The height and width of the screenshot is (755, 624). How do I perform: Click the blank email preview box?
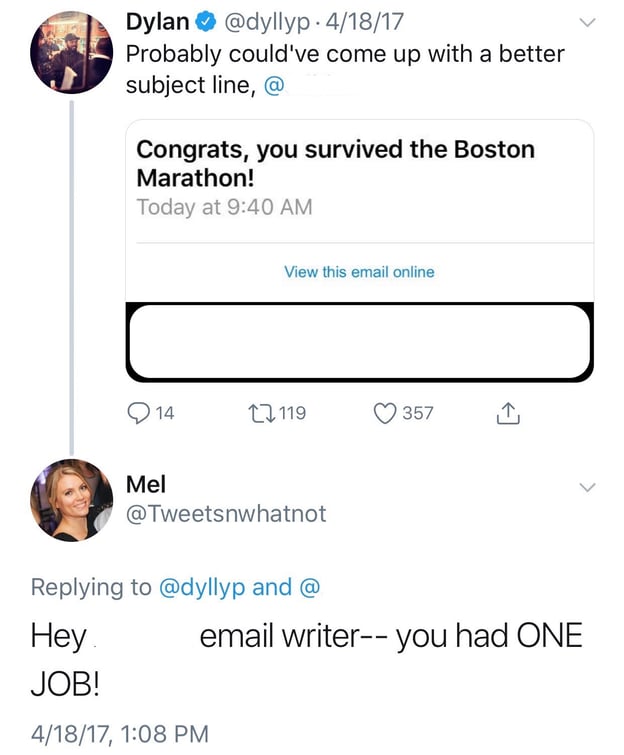pos(359,342)
